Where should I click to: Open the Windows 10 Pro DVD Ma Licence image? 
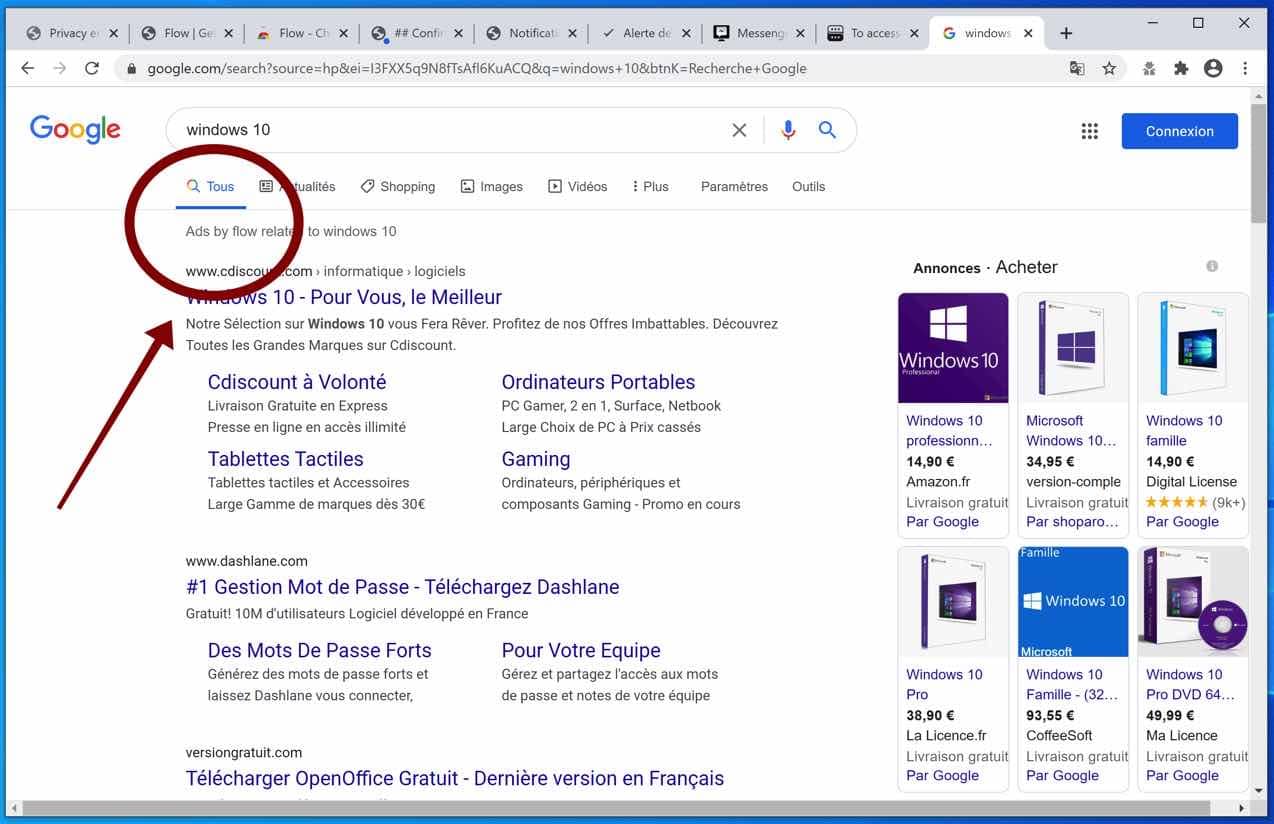[1193, 602]
